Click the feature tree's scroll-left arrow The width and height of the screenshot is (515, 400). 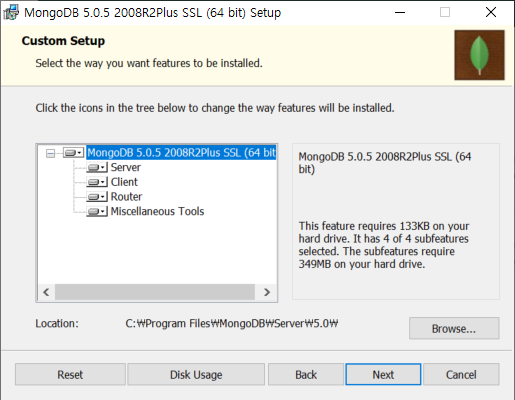pos(46,292)
